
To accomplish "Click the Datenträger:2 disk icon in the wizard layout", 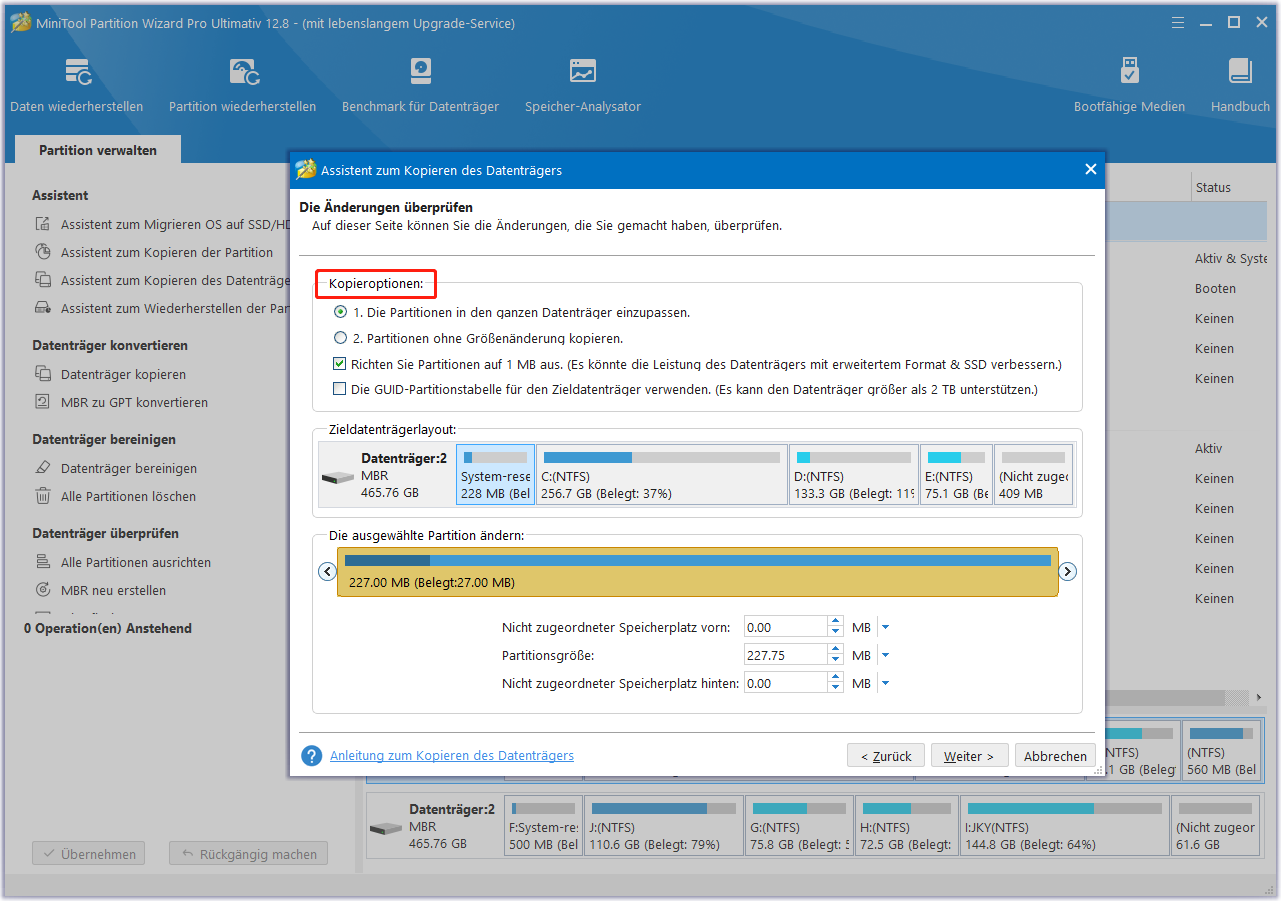I will pyautogui.click(x=336, y=477).
